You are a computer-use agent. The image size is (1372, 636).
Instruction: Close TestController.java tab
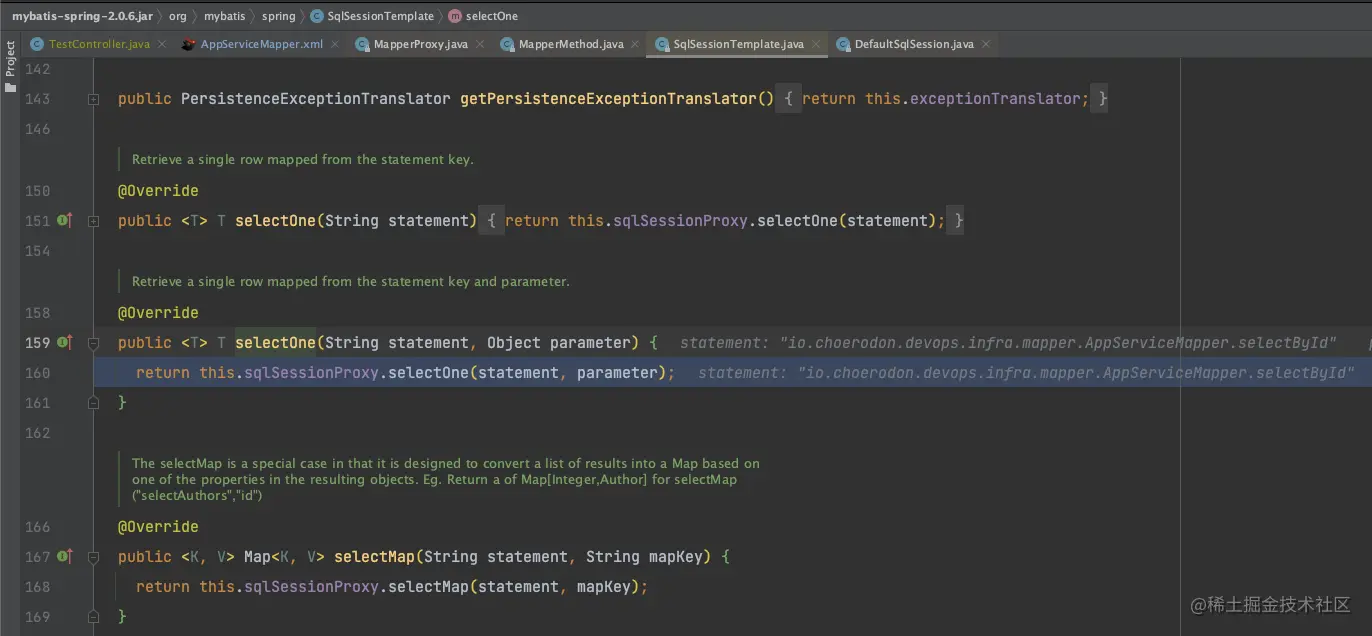162,45
